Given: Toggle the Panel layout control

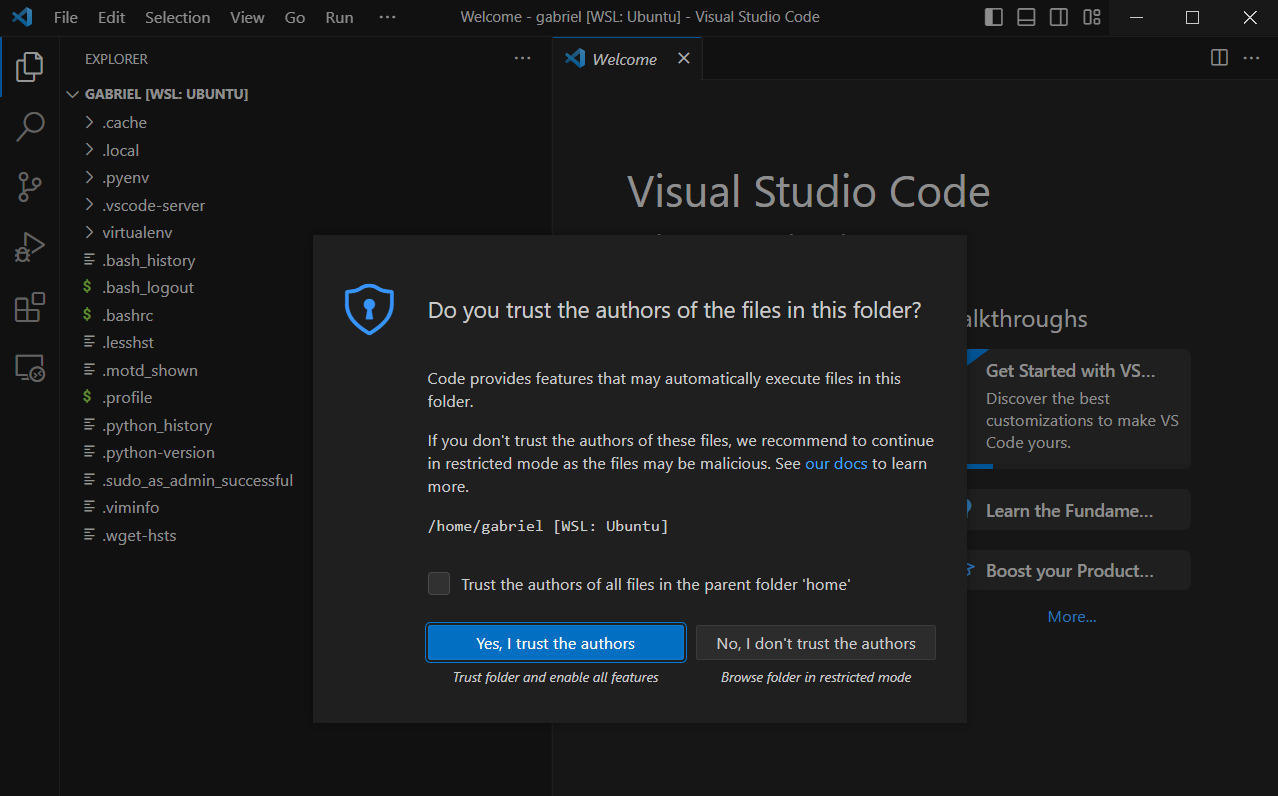Looking at the screenshot, I should (x=1026, y=17).
